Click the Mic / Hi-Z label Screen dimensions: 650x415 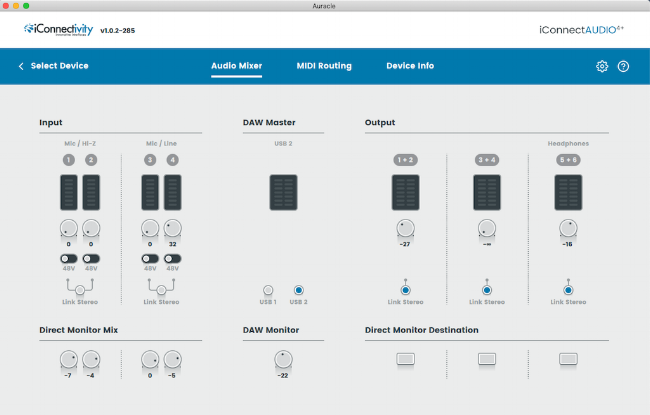pos(80,143)
